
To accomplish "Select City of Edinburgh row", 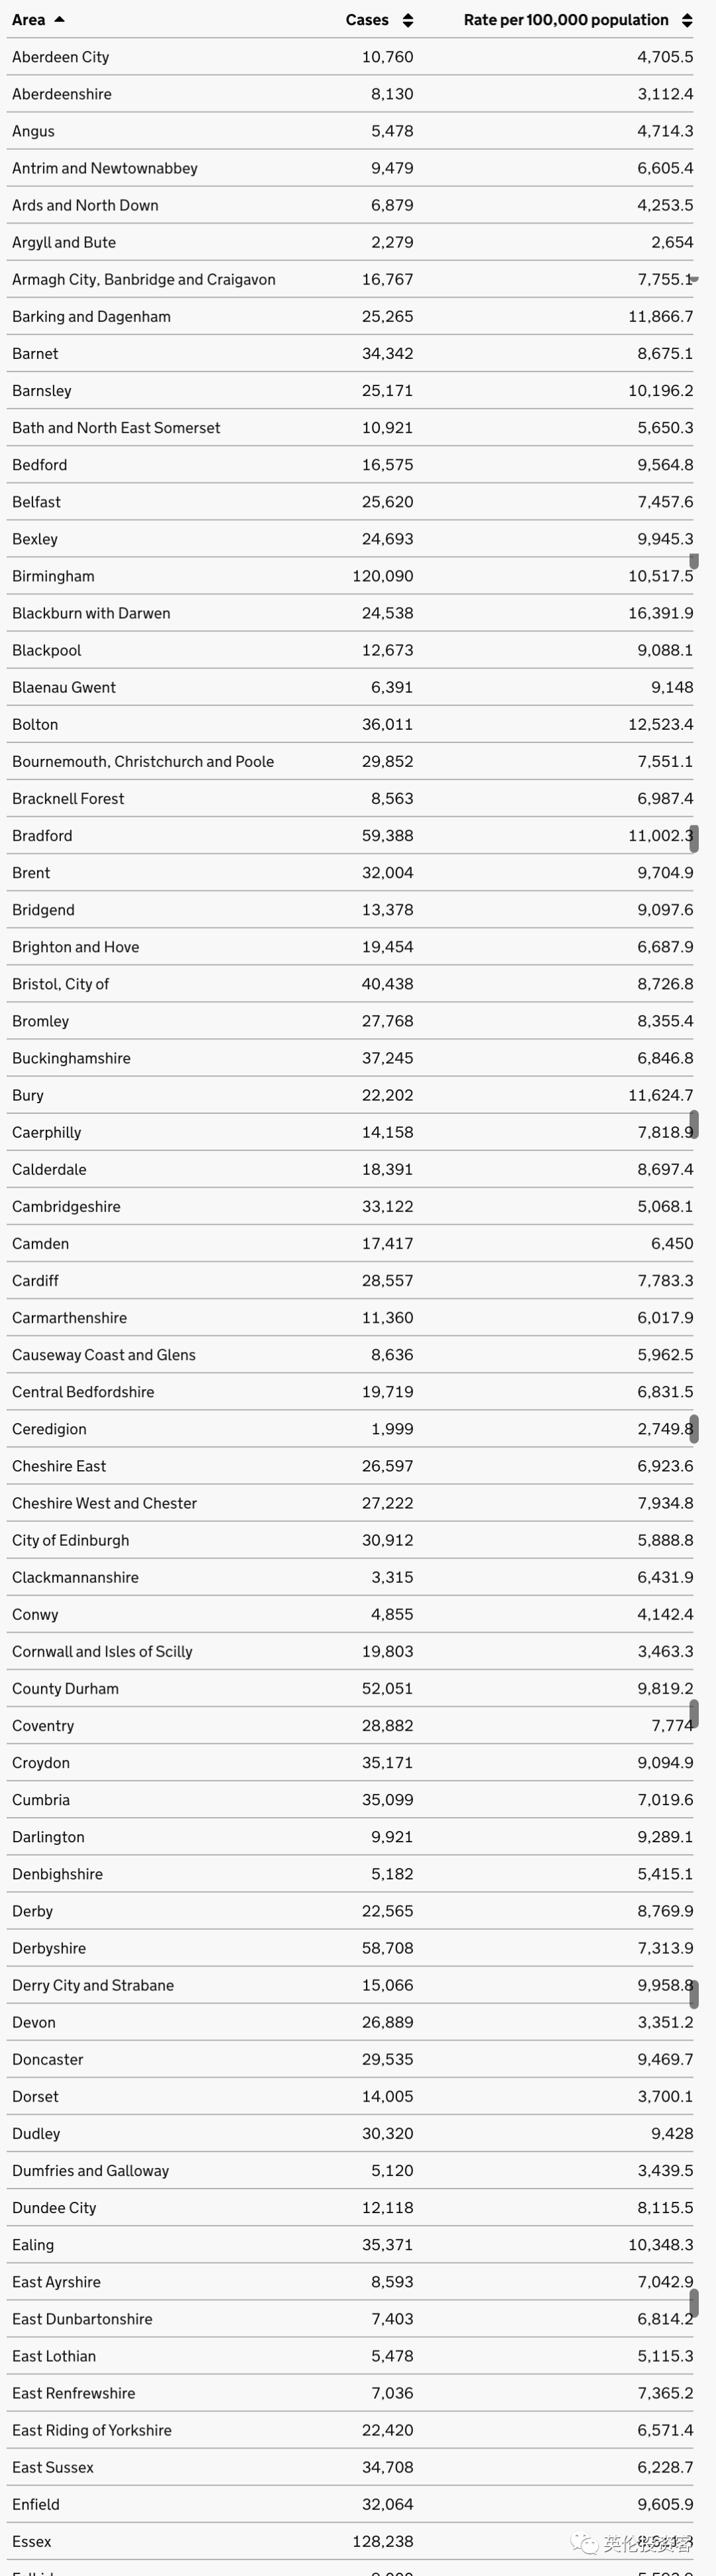I will [350, 1540].
